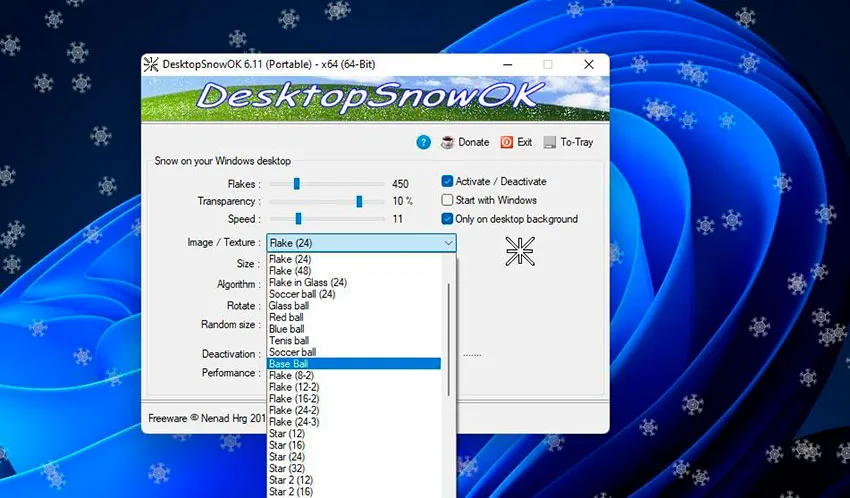Click the snowflake texture preview image
This screenshot has height=498, width=850.
pyautogui.click(x=520, y=251)
